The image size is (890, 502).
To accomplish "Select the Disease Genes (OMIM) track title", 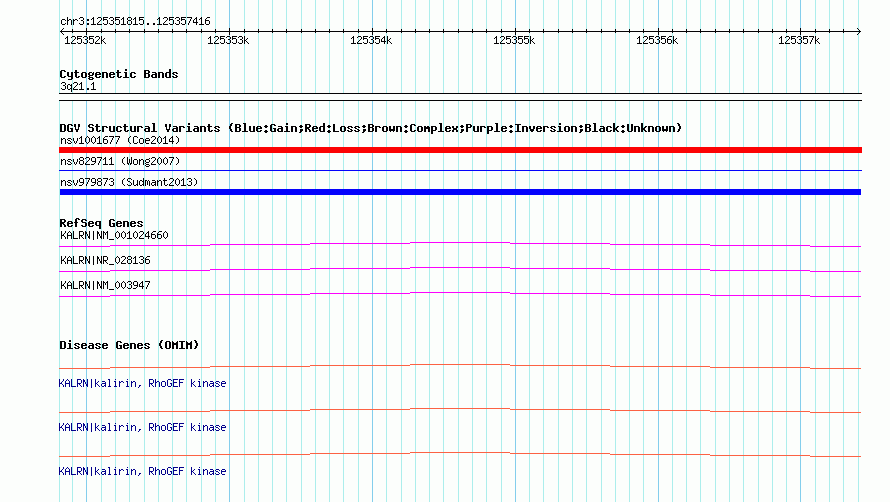I will (x=129, y=345).
